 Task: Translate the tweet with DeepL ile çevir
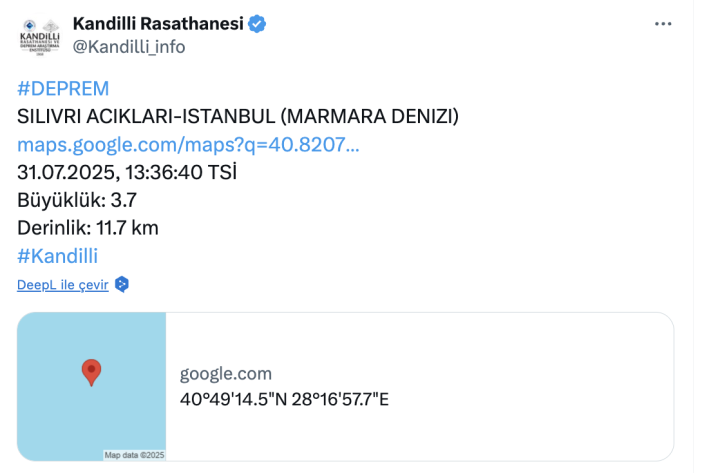click(62, 284)
